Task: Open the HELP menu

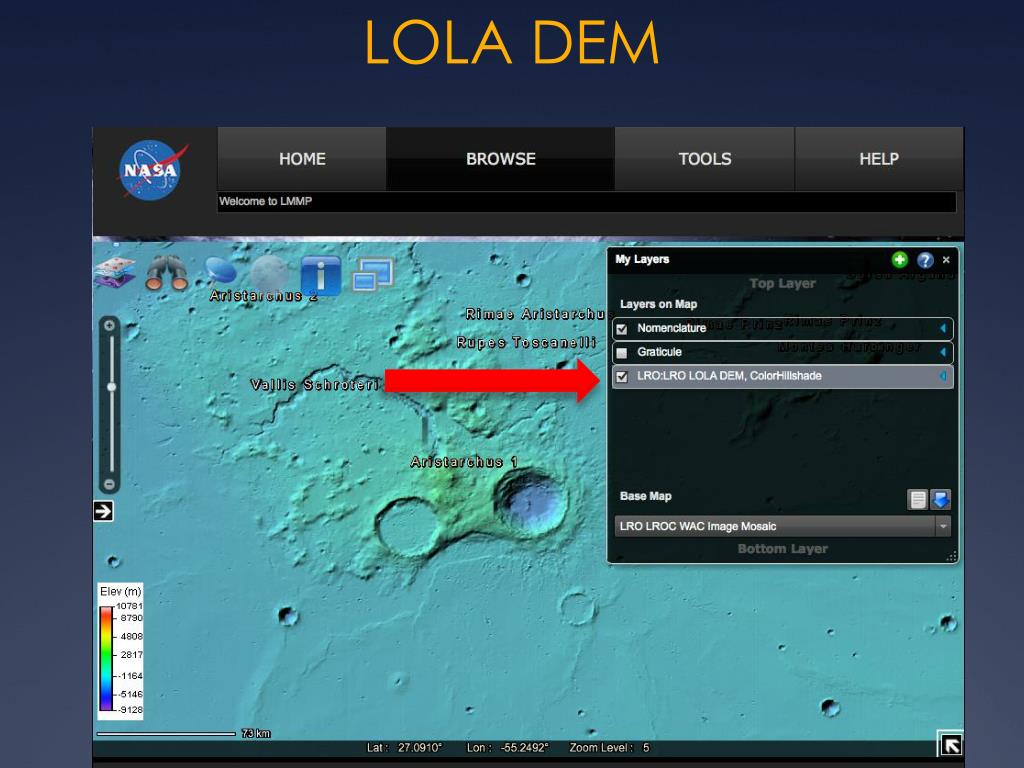Action: (879, 159)
